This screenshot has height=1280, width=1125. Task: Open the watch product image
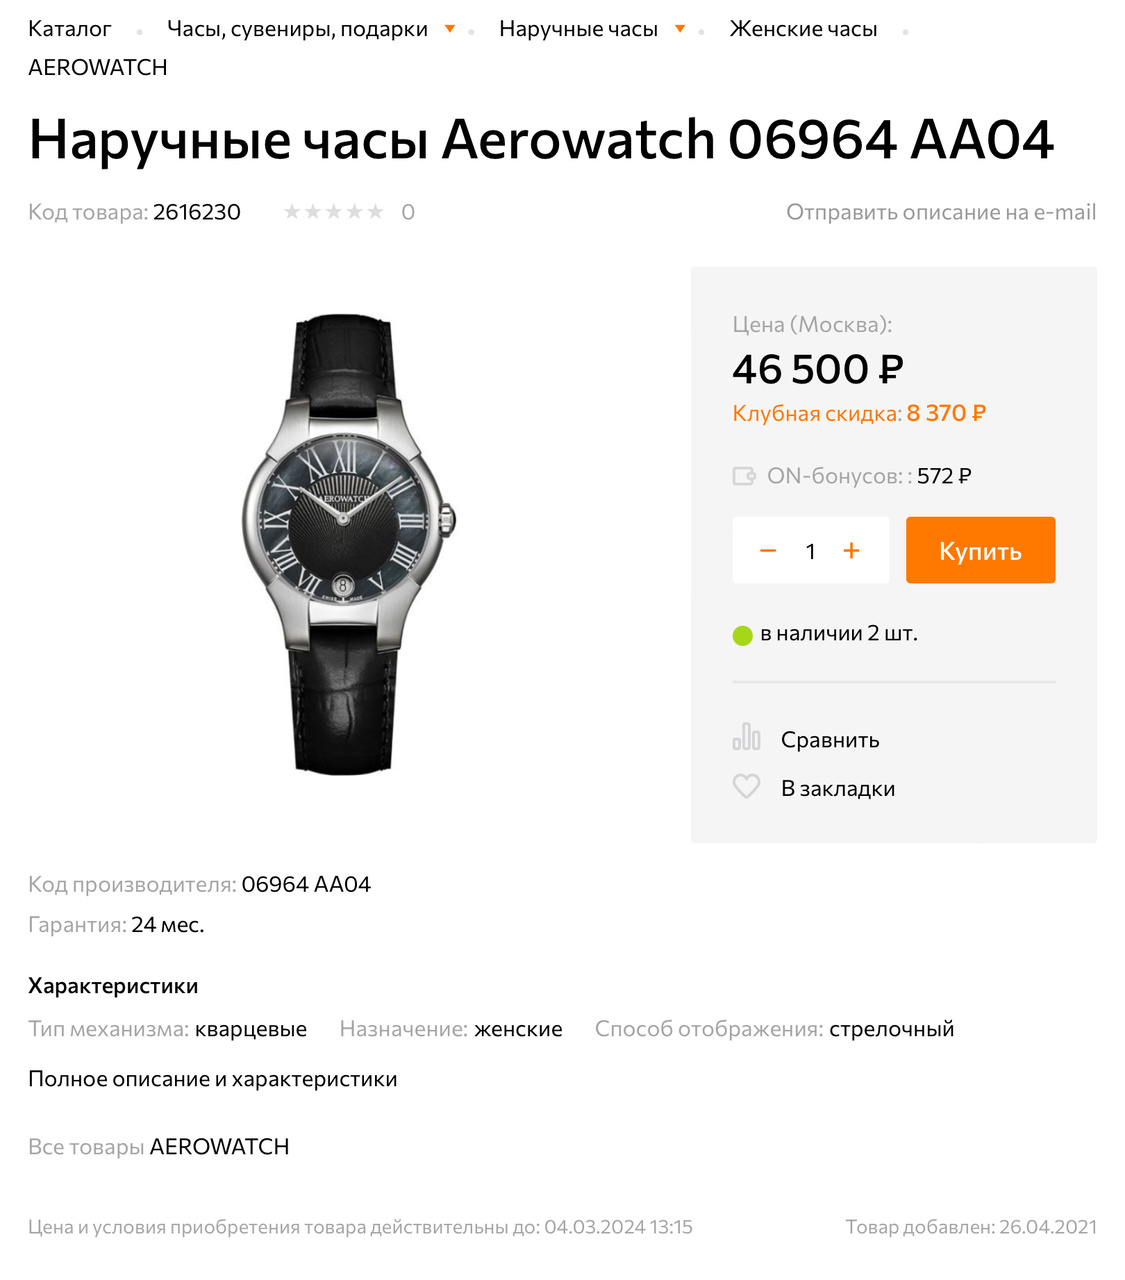click(345, 545)
